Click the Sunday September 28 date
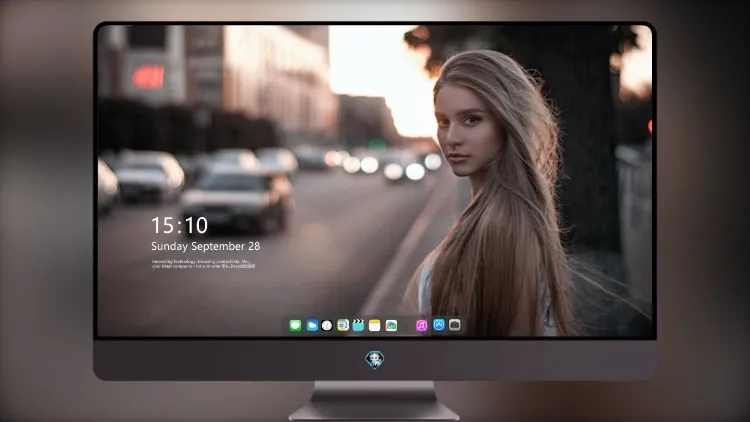The image size is (750, 422). (206, 246)
